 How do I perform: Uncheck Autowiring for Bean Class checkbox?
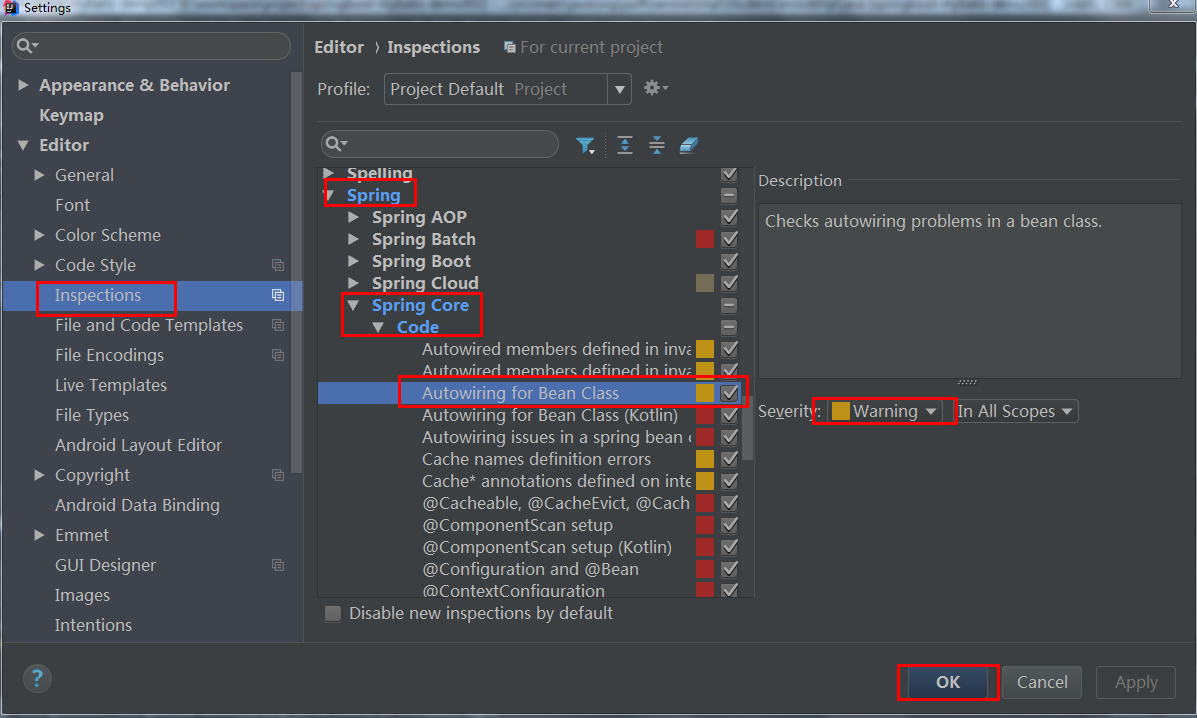[729, 393]
